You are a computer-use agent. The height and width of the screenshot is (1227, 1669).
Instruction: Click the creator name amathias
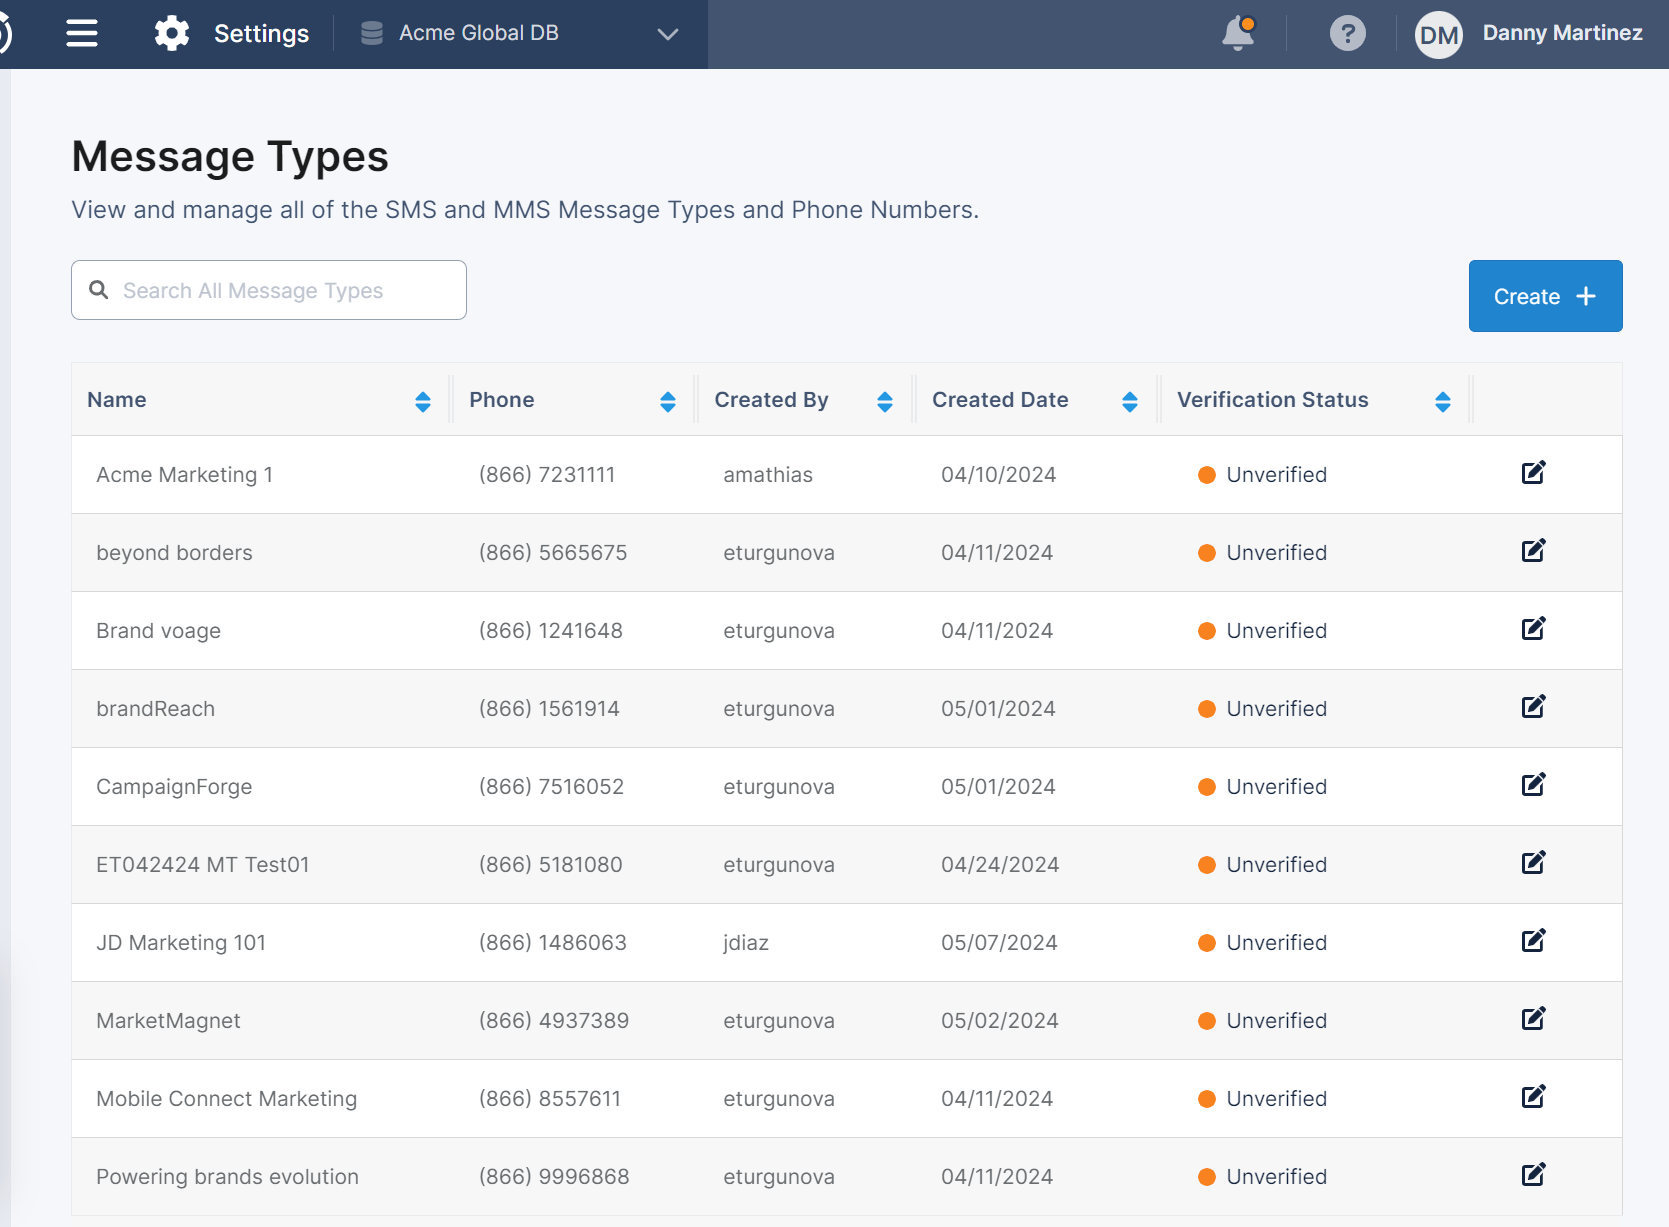768,475
